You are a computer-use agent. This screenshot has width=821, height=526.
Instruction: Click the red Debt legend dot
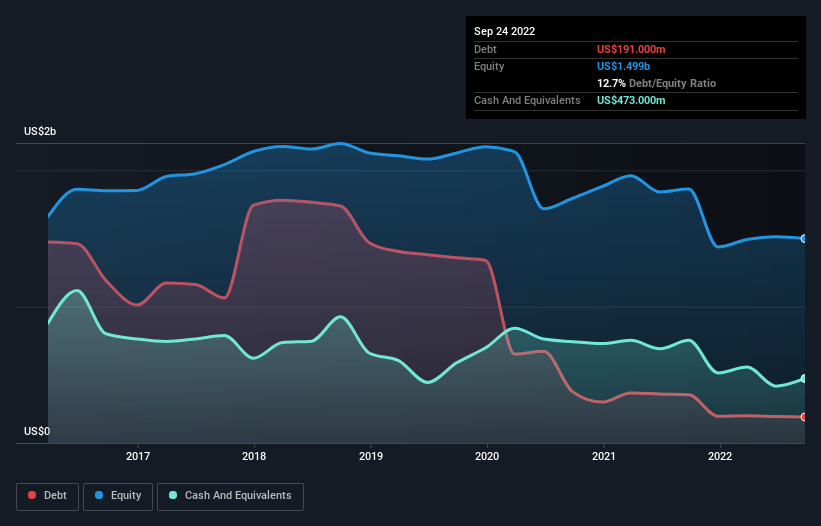point(32,495)
